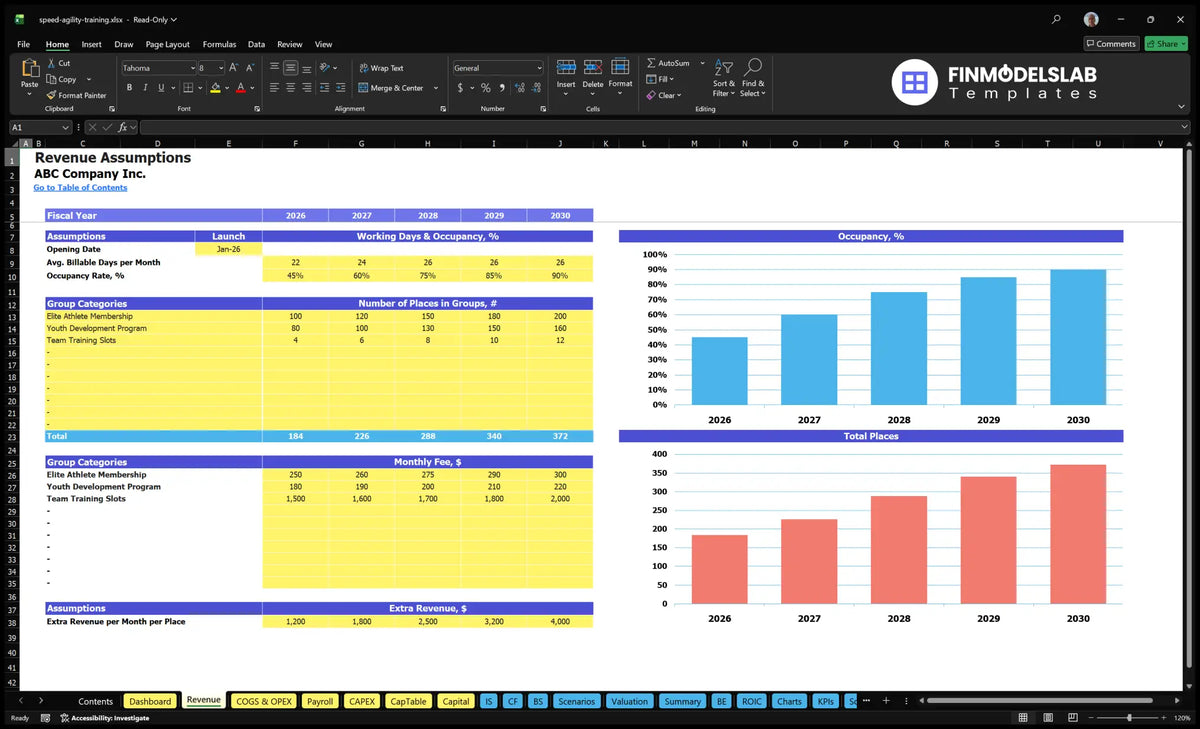Open the Share button dropdown
Image resolution: width=1200 pixels, height=729 pixels.
[1181, 44]
